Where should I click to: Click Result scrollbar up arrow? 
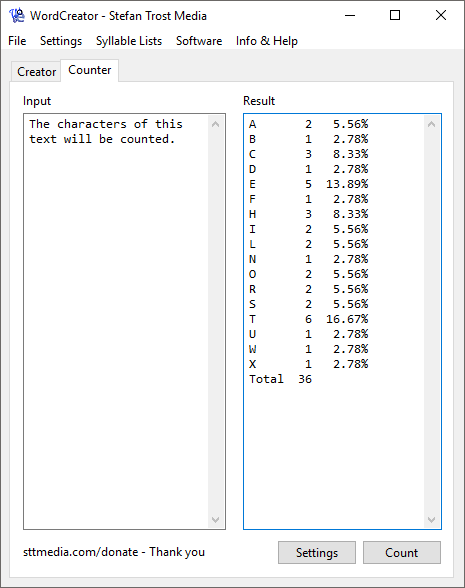(432, 124)
